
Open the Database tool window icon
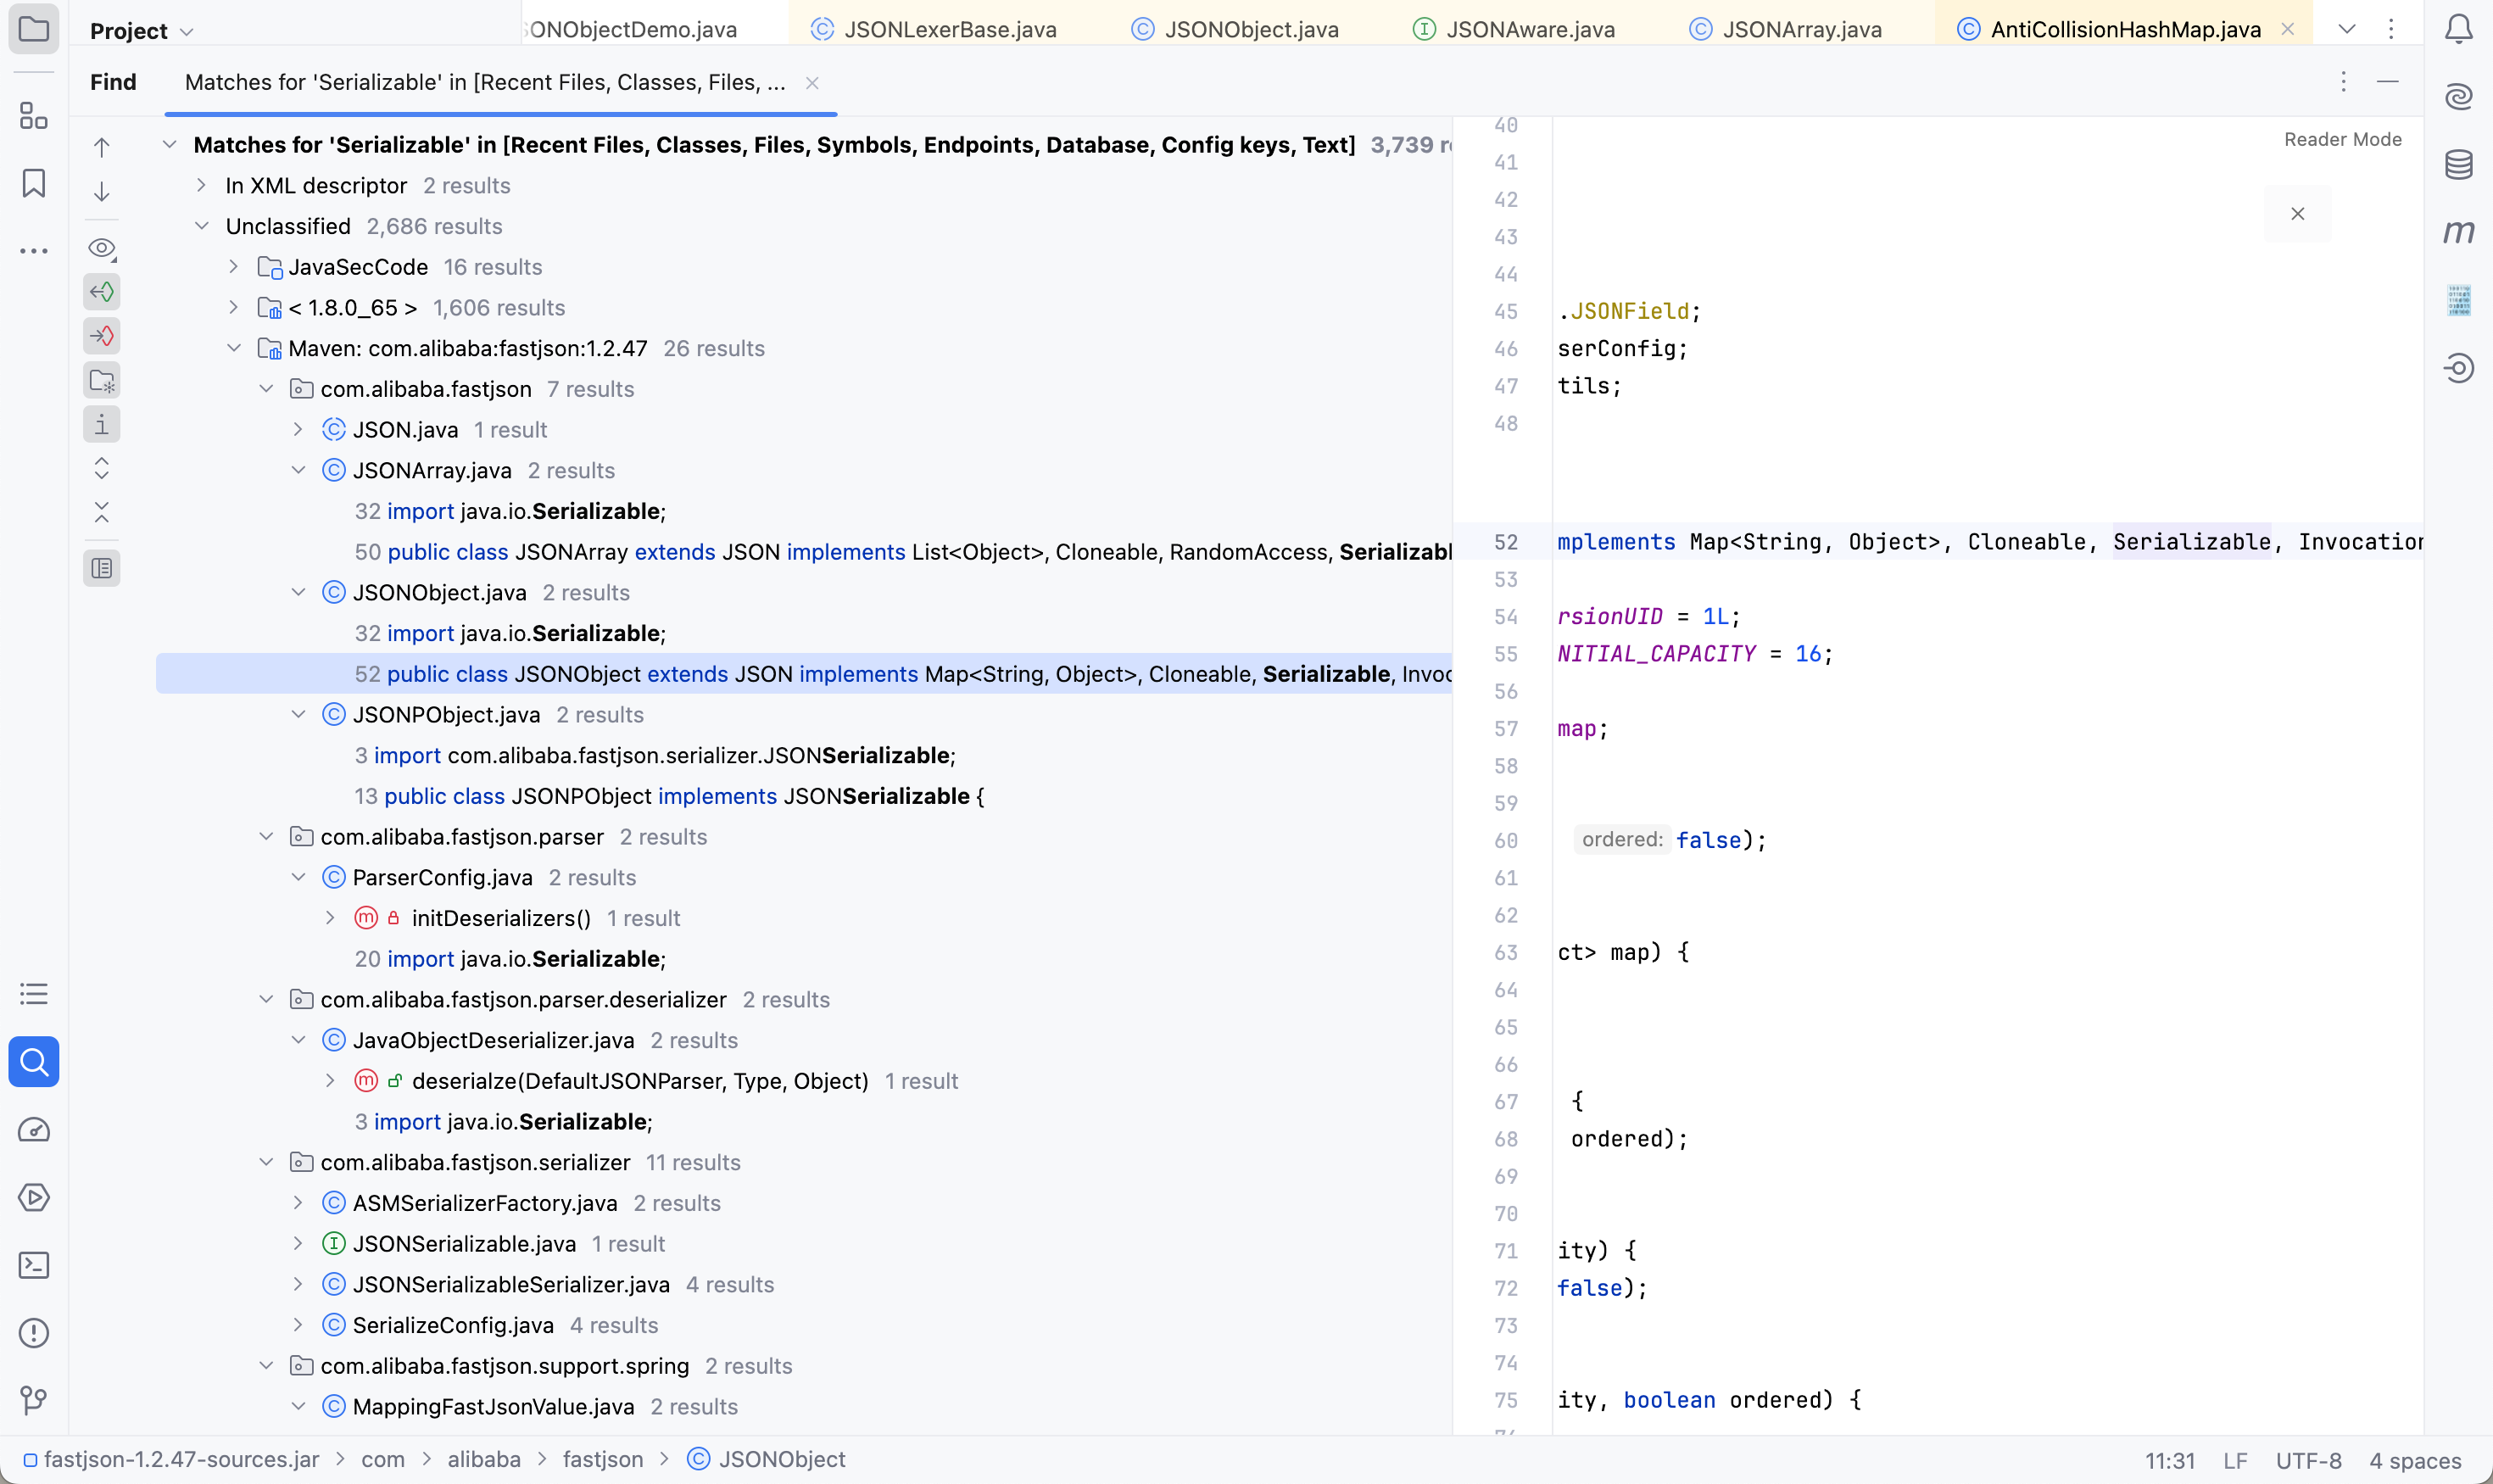pyautogui.click(x=2458, y=164)
